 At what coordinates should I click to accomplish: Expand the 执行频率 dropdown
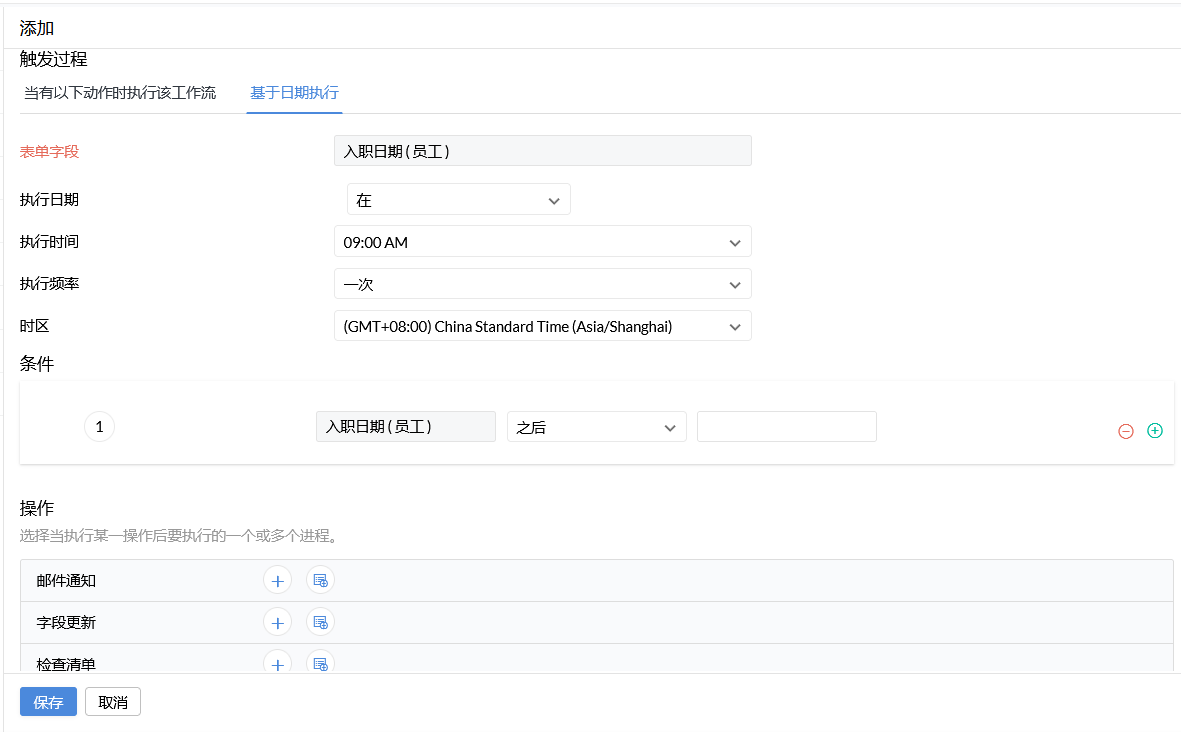542,284
